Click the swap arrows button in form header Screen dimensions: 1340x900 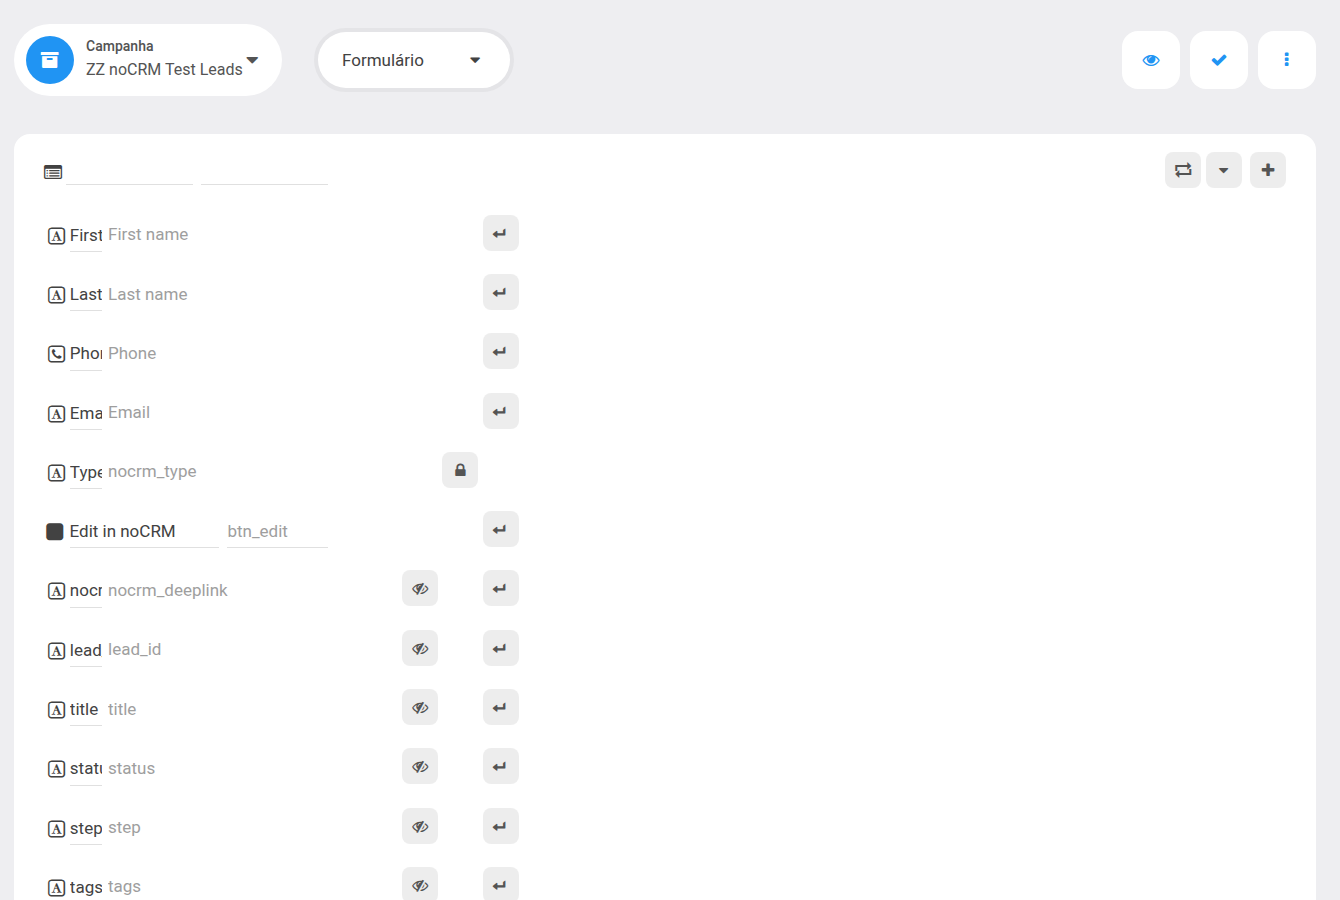tap(1183, 170)
